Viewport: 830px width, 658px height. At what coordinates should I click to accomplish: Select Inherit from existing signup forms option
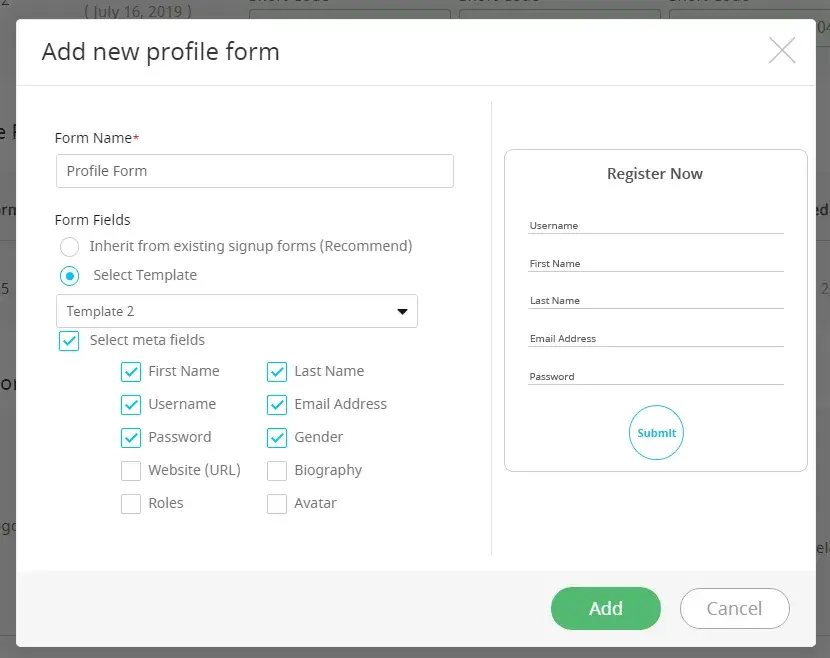(x=69, y=246)
